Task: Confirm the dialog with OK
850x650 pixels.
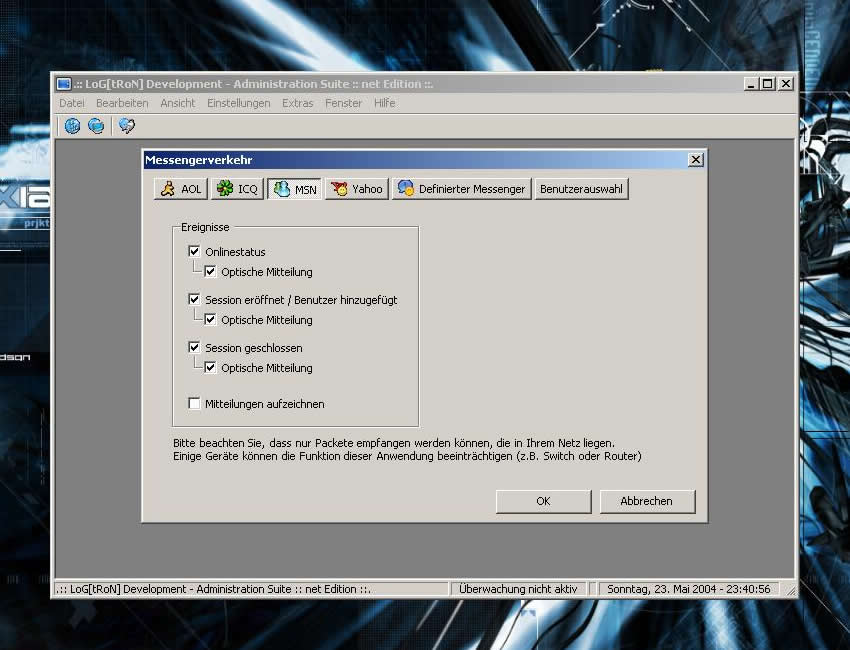Action: pyautogui.click(x=543, y=501)
